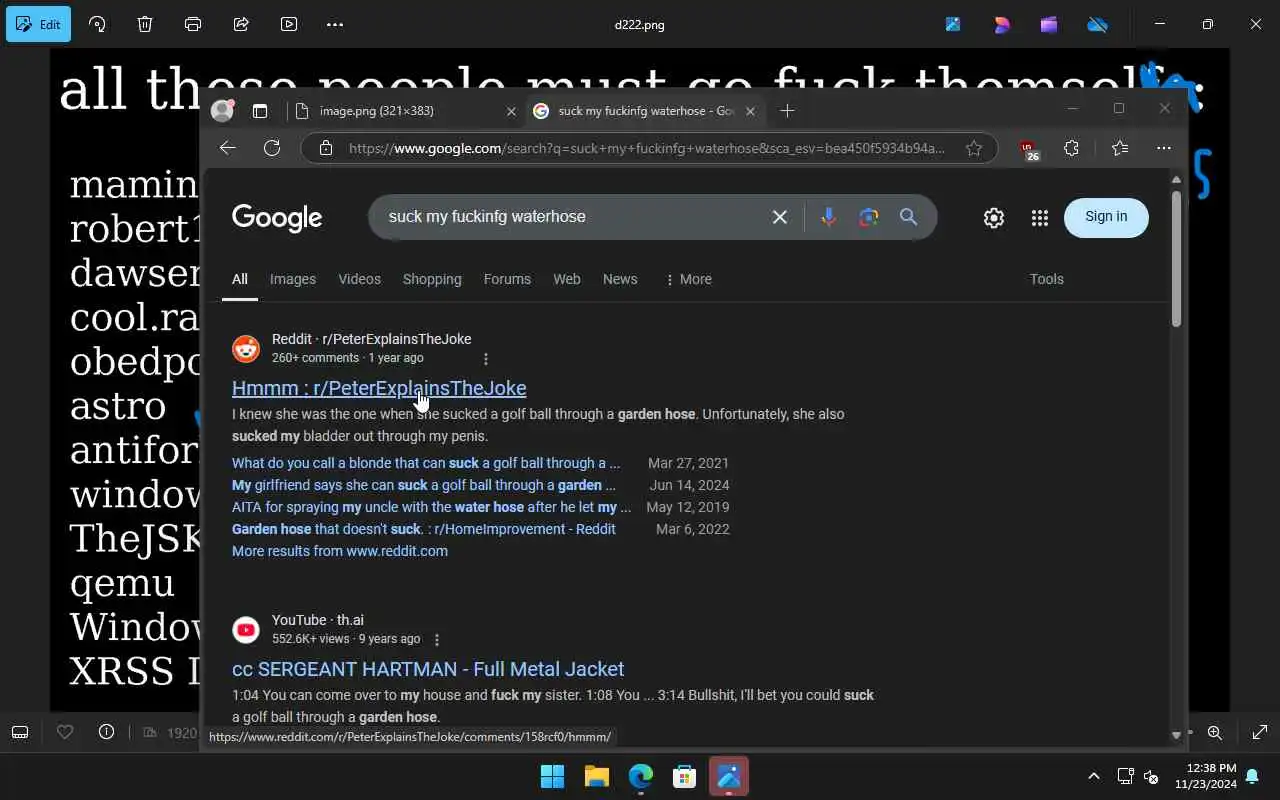Delete the image using trash icon
Screen dimensions: 1280x800
tap(145, 24)
